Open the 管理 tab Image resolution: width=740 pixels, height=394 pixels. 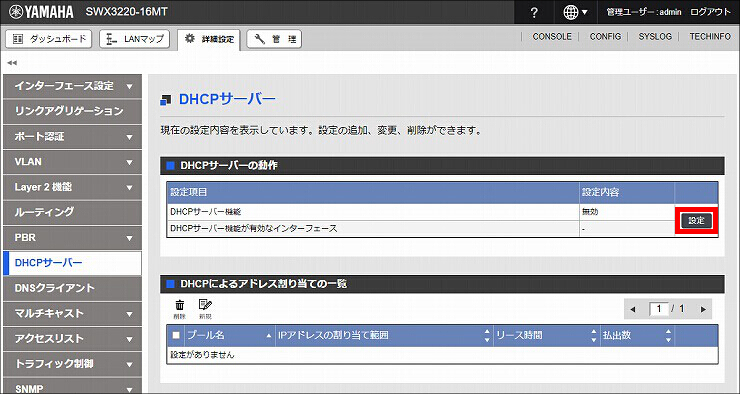[x=274, y=39]
